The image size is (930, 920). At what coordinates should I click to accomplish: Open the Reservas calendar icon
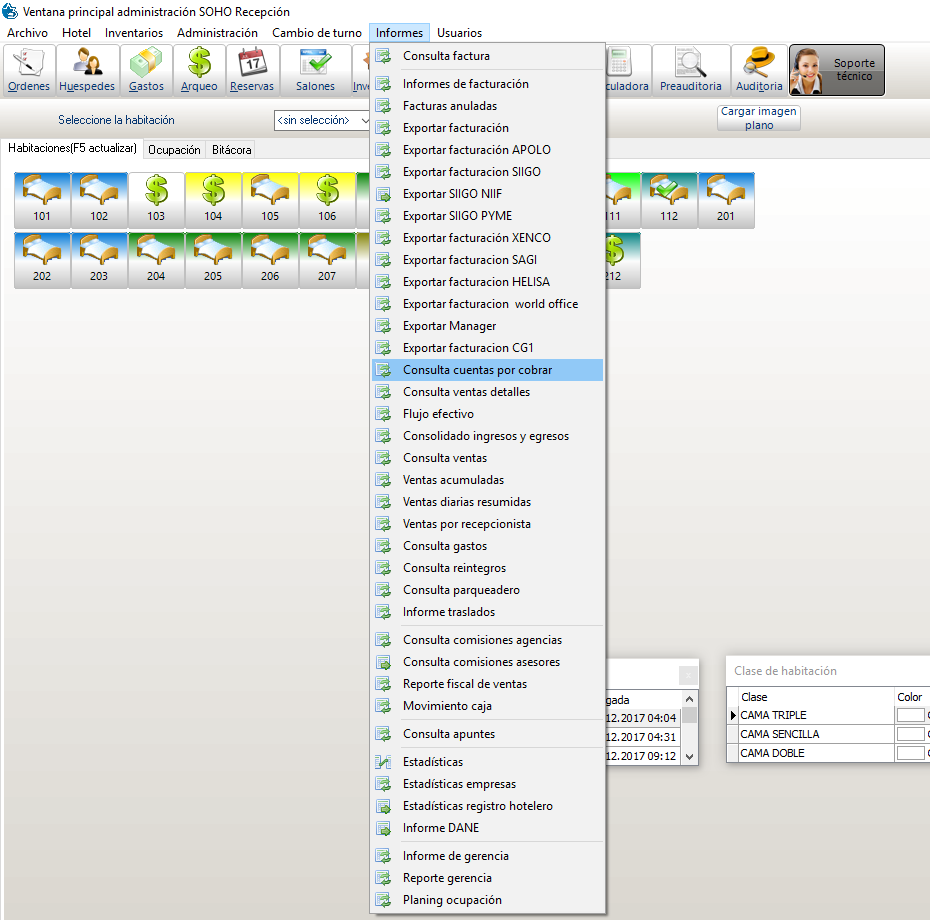(252, 70)
